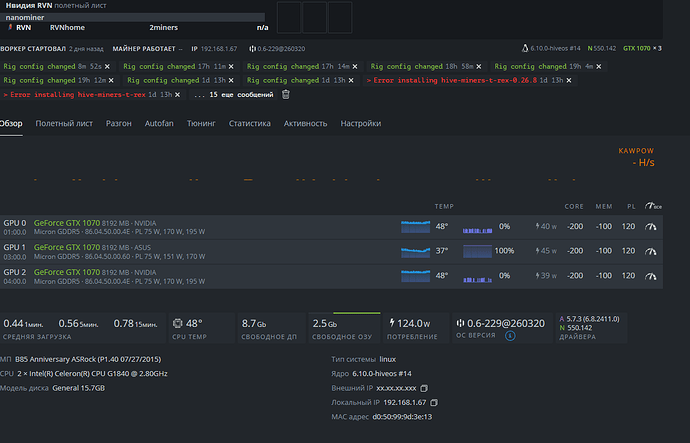
Task: Dismiss 'Rig config changed 19h 4m' message
Action: (598, 66)
